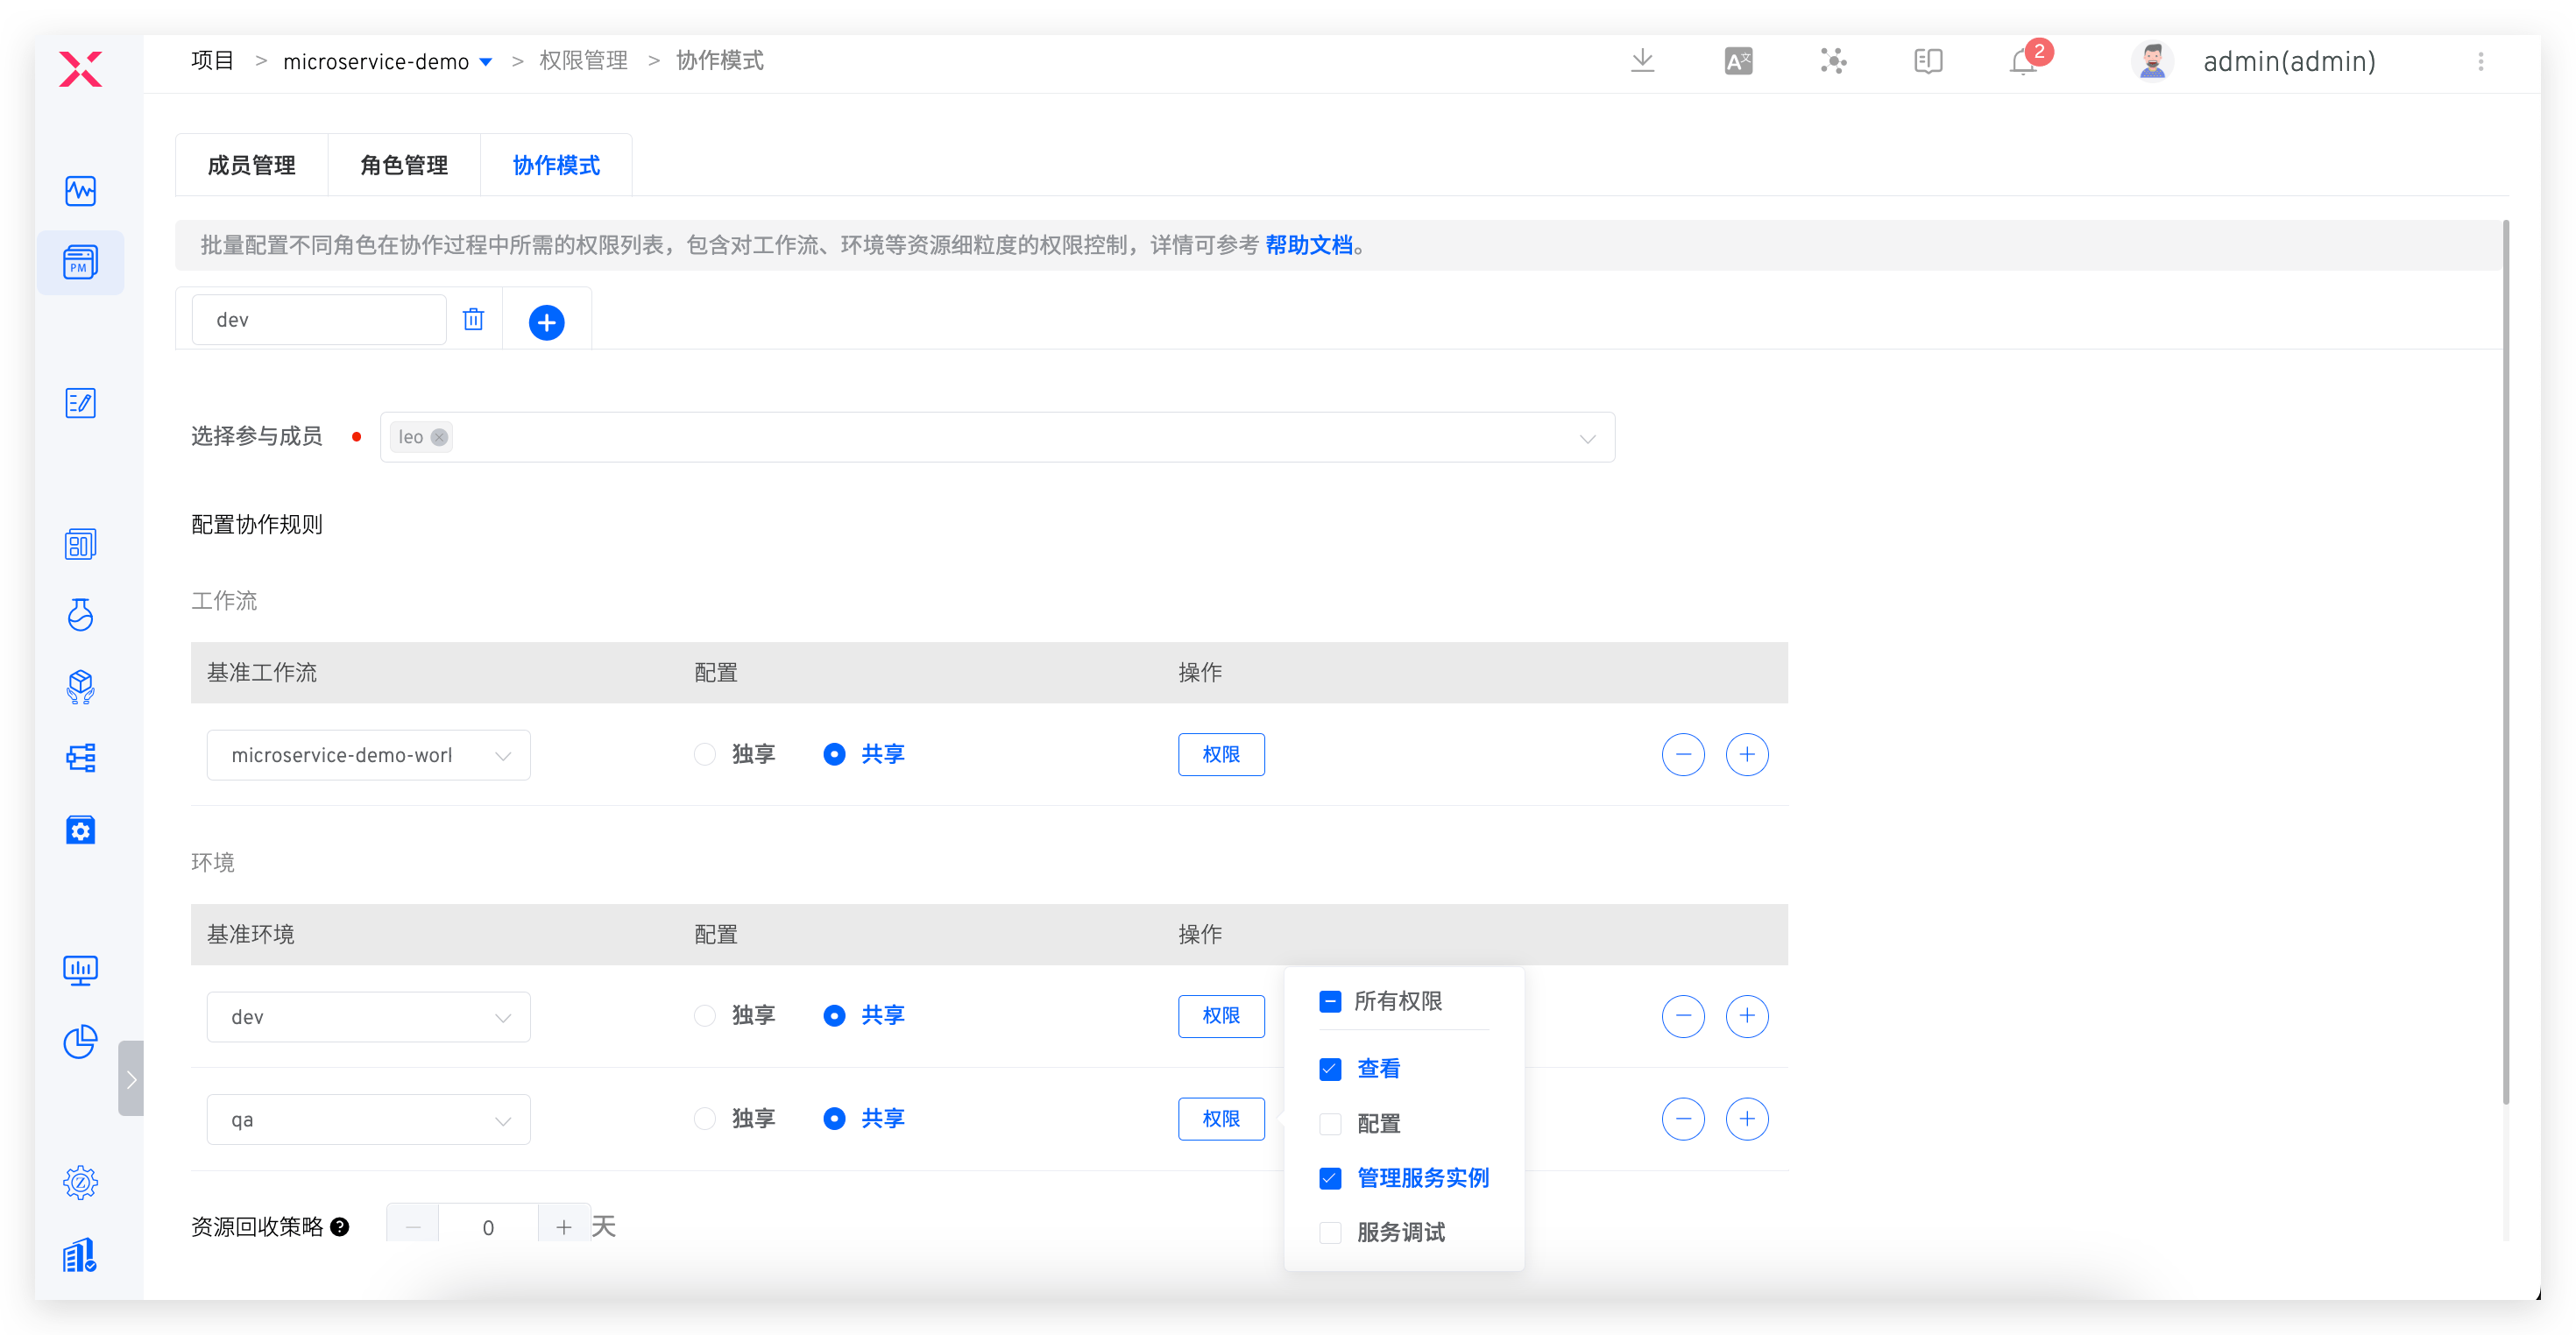
Task: Open the 帮助文档 link
Action: click(1309, 245)
